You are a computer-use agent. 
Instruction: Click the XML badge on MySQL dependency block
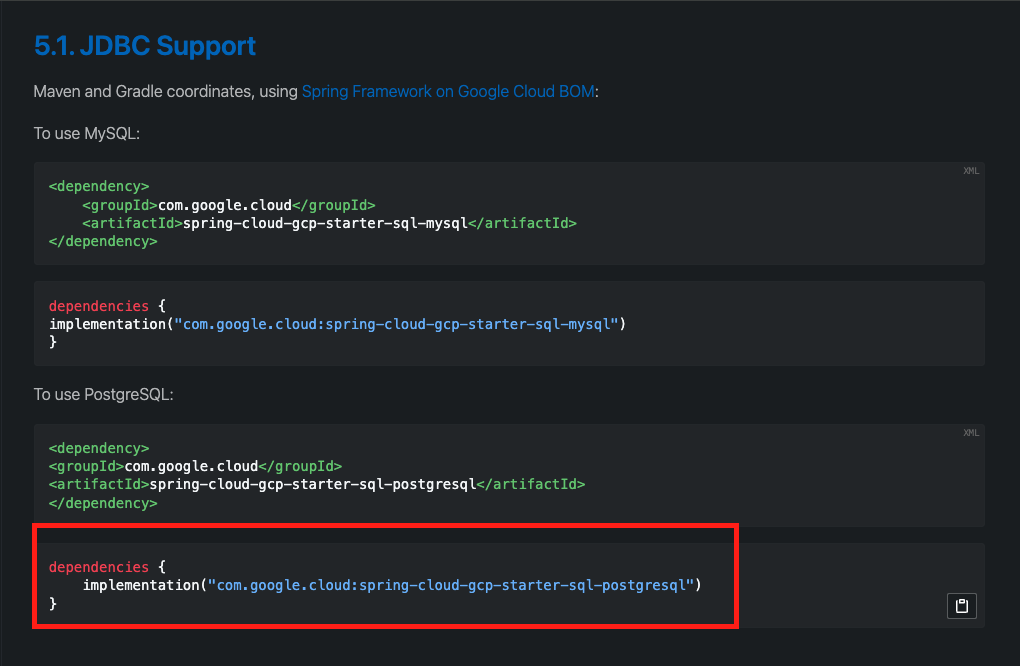pos(970,170)
